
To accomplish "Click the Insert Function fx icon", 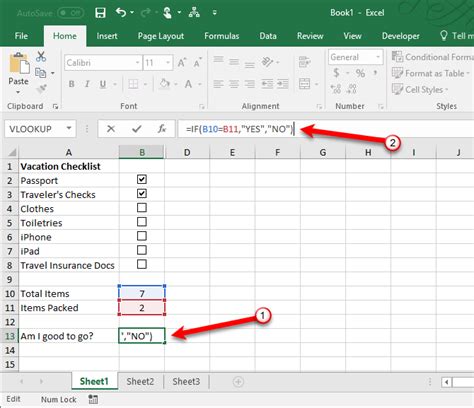I will (162, 129).
